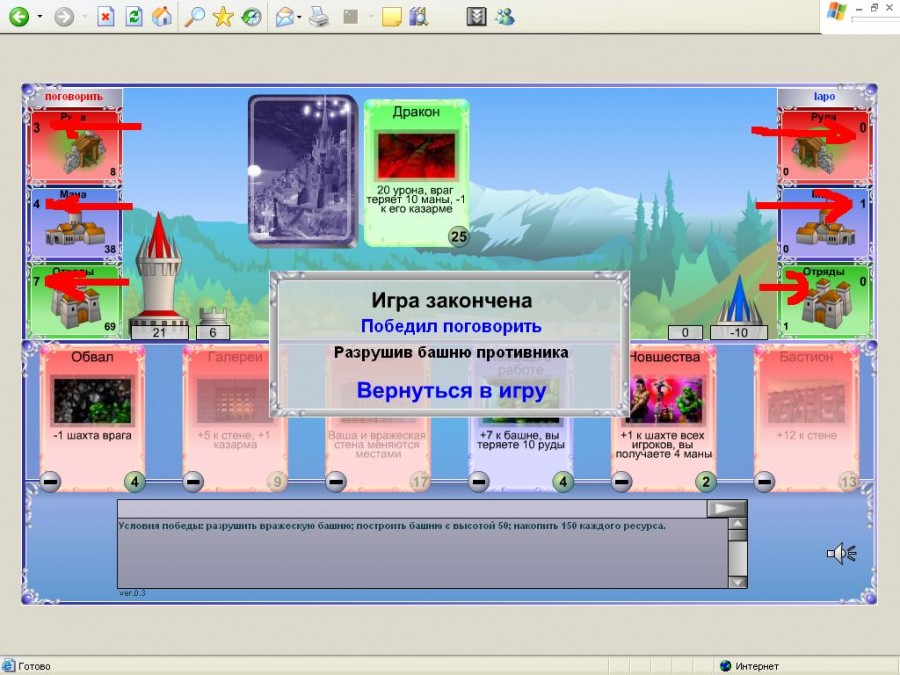Click the Дракон card on the table
Viewport: 900px width, 675px height.
pyautogui.click(x=416, y=170)
